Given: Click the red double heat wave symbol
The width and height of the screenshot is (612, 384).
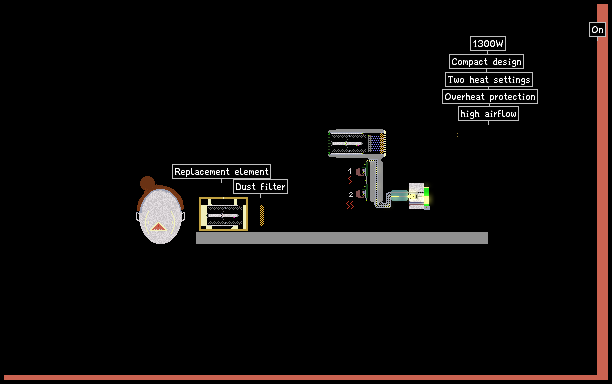Looking at the screenshot, I should 350,205.
